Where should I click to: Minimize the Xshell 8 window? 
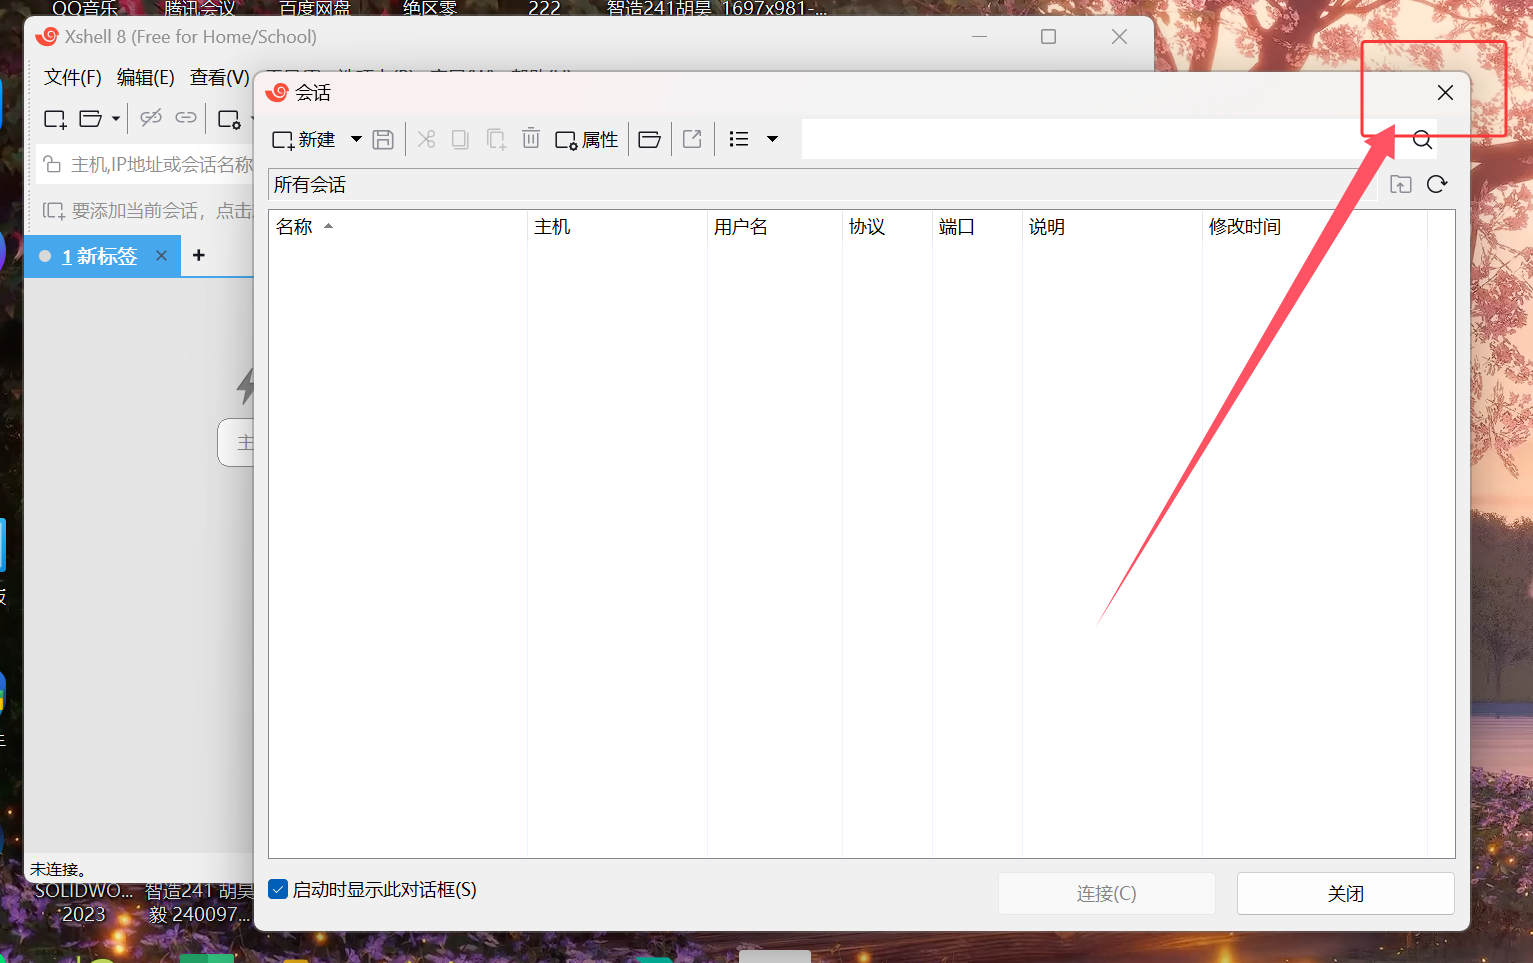[979, 37]
